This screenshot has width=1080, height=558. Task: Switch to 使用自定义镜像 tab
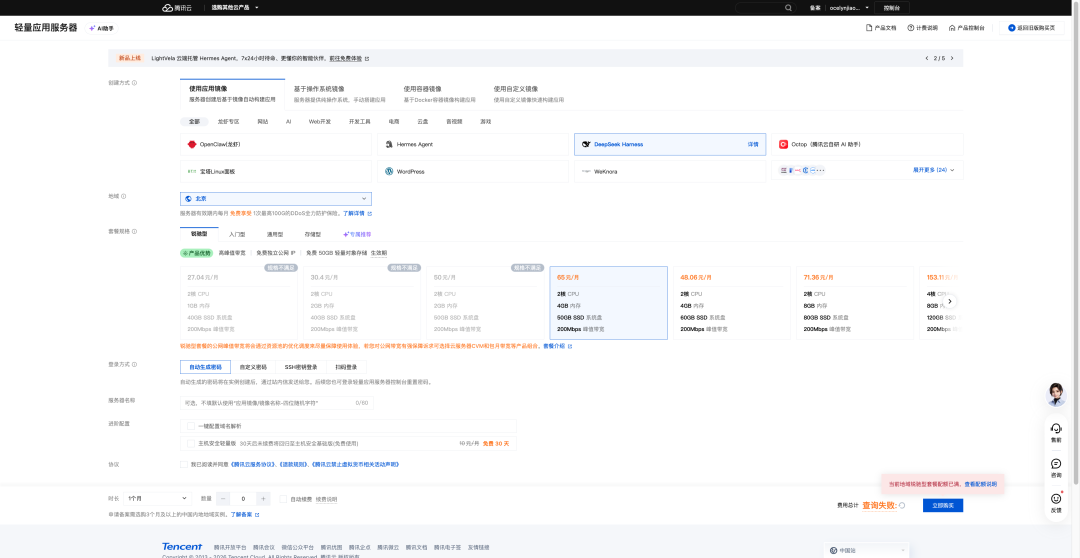click(528, 94)
